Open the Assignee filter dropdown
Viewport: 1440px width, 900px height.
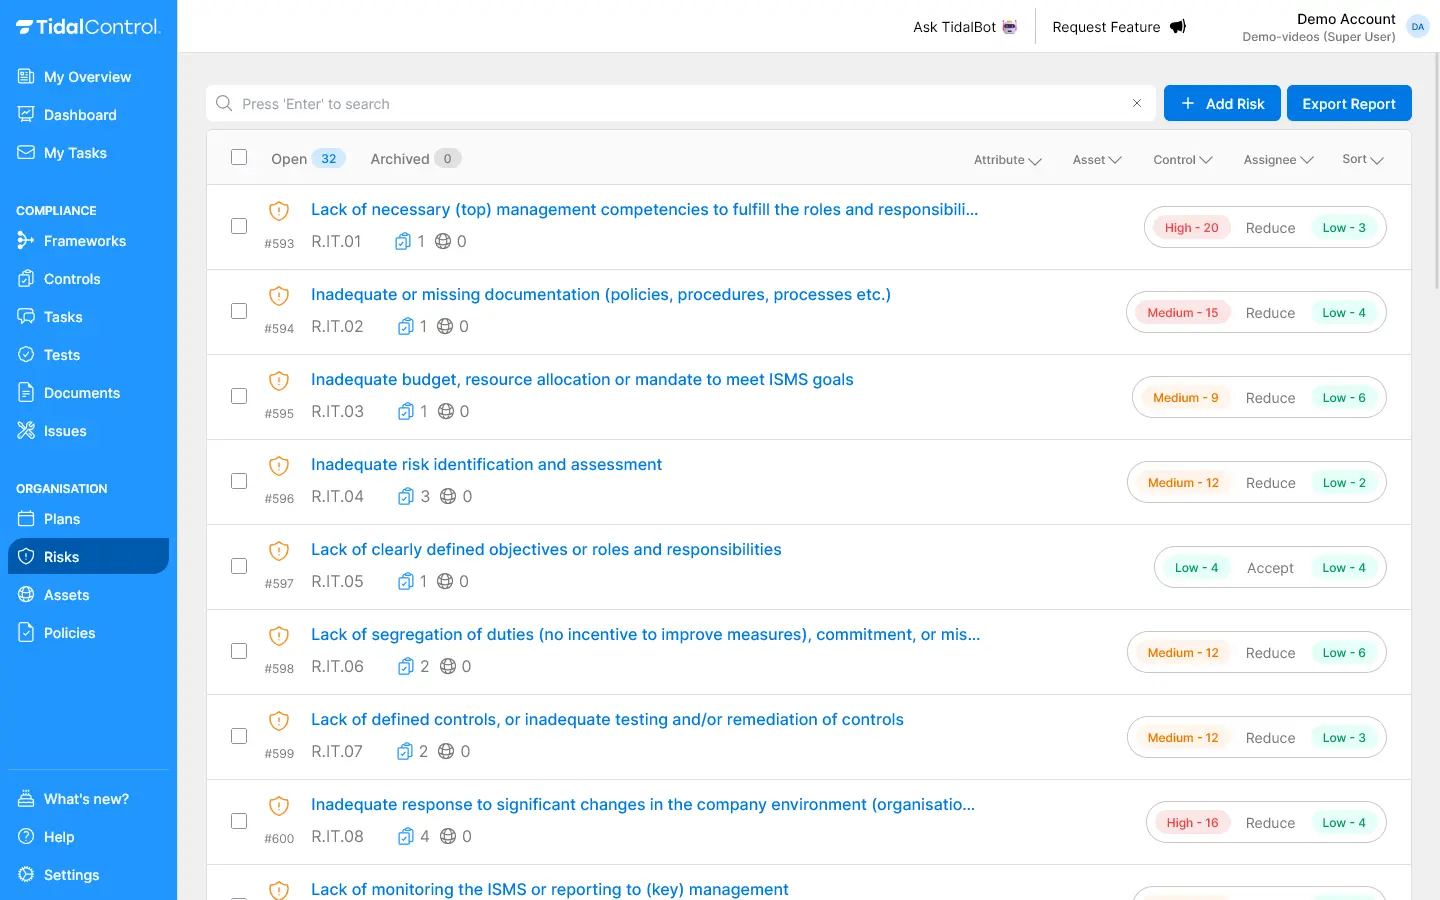1277,160
